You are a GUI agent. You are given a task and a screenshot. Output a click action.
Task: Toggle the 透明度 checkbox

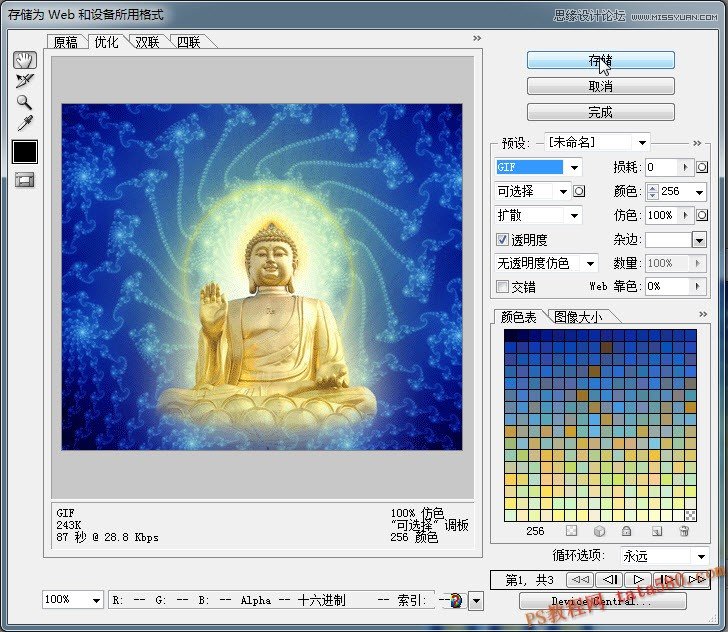502,239
